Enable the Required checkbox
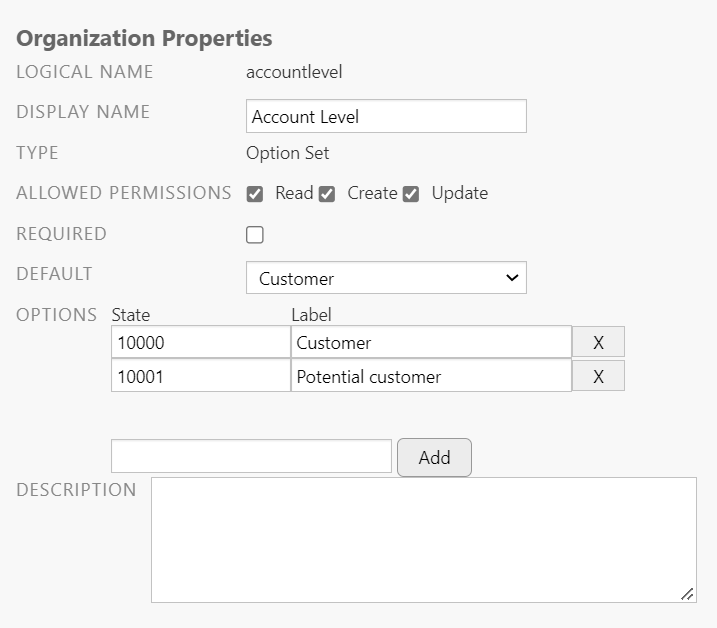This screenshot has width=717, height=628. [x=255, y=235]
